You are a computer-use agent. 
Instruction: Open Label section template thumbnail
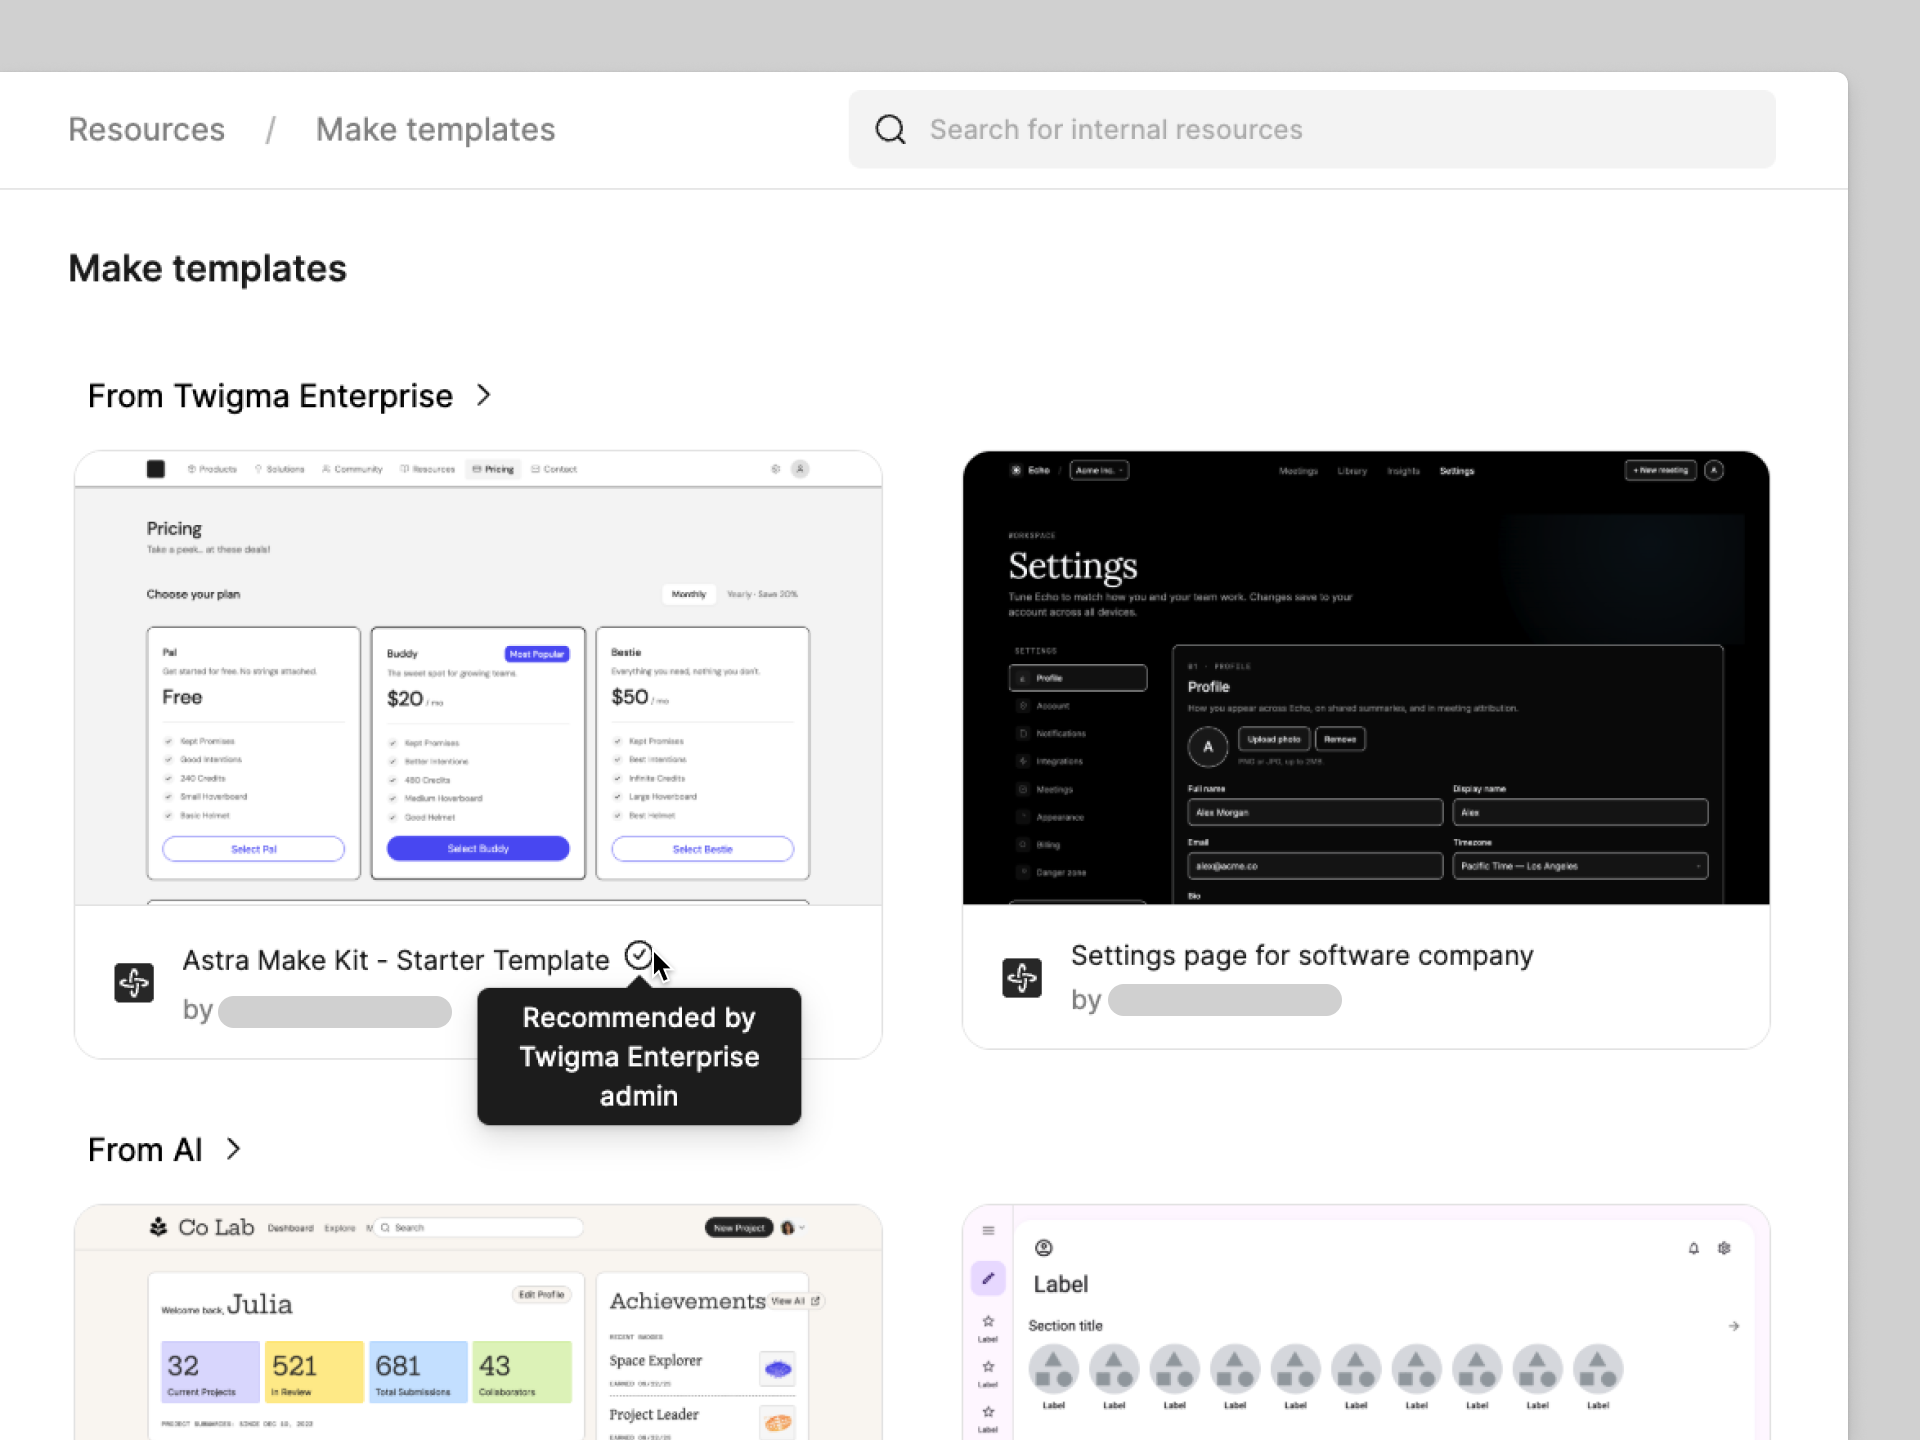tap(1366, 1322)
